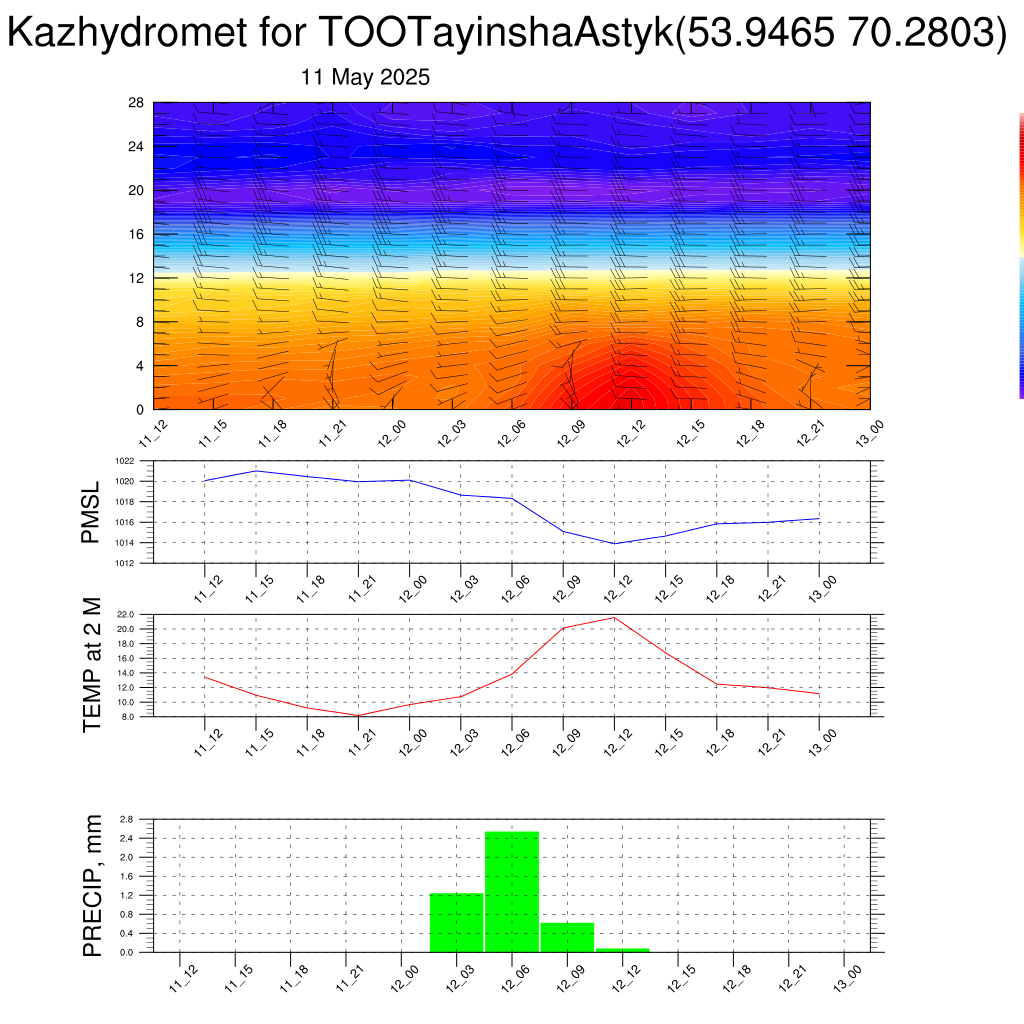Viewport: 1024px width, 1024px height.
Task: Select the "20.0" temperature tick label
Action: click(x=126, y=629)
